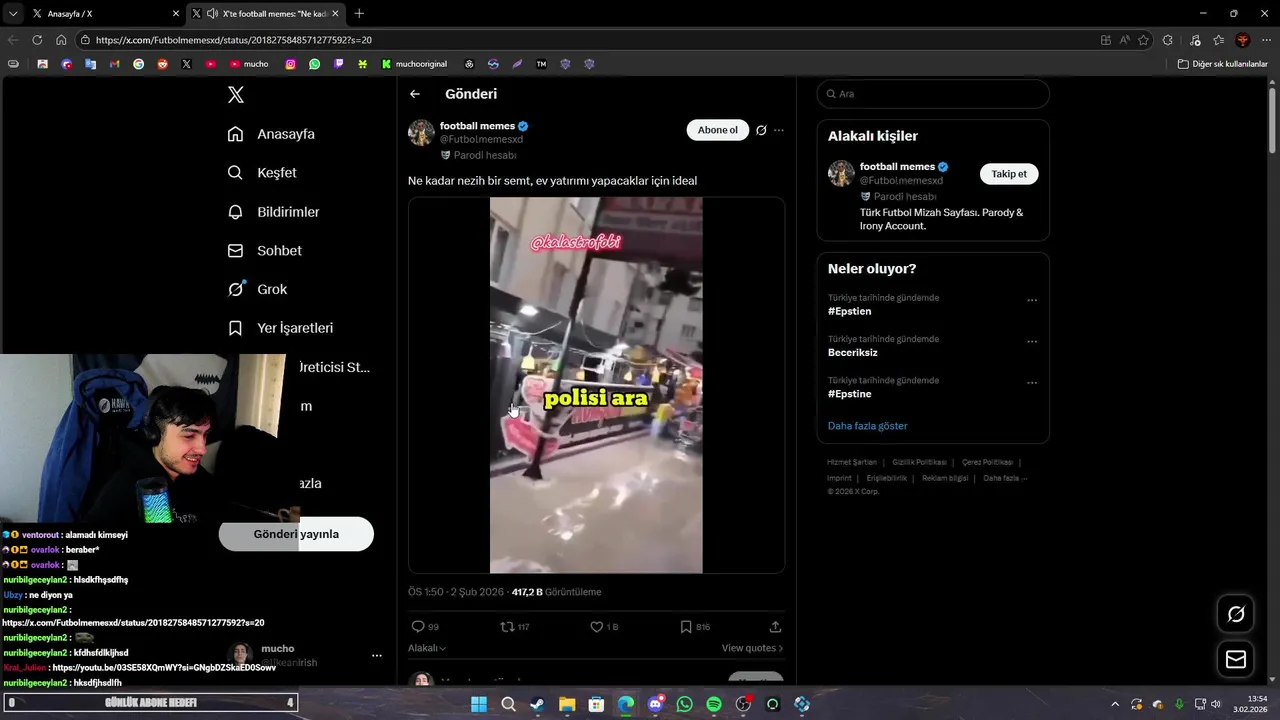Screen dimensions: 1280x720
Task: Open browser Settings and more menu
Action: (1266, 40)
